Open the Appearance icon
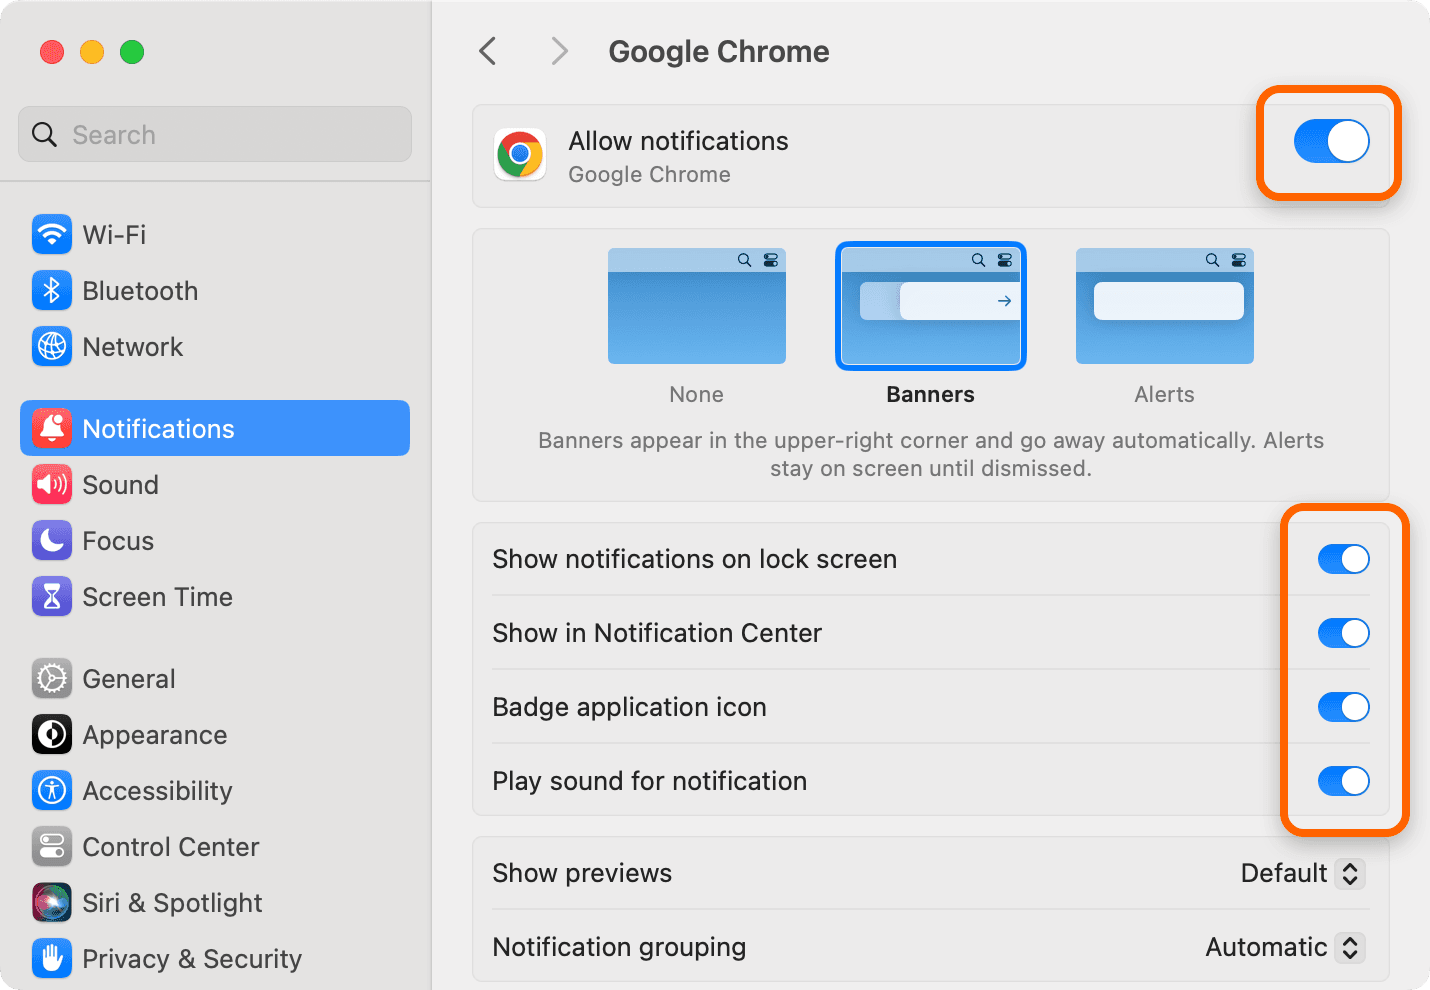Viewport: 1430px width, 990px height. pyautogui.click(x=52, y=735)
